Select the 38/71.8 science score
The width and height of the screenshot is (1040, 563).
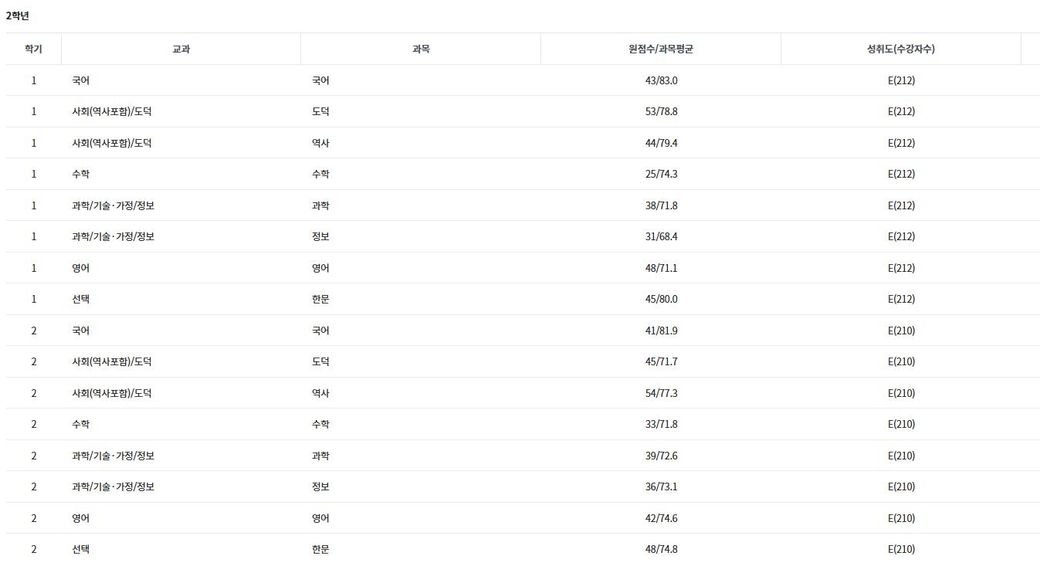661,205
